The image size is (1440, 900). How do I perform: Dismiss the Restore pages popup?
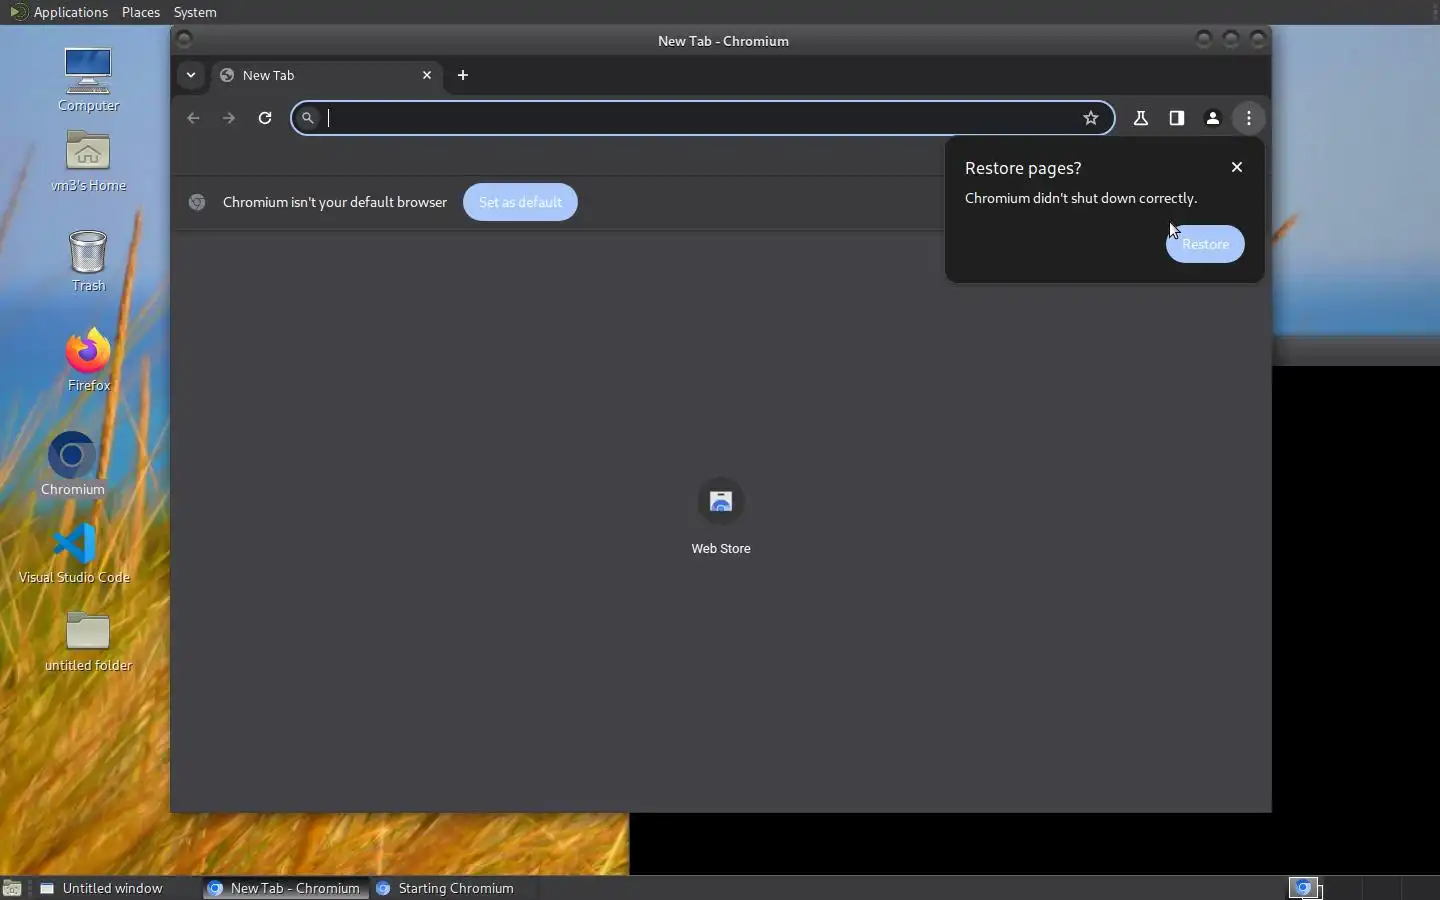(x=1237, y=167)
